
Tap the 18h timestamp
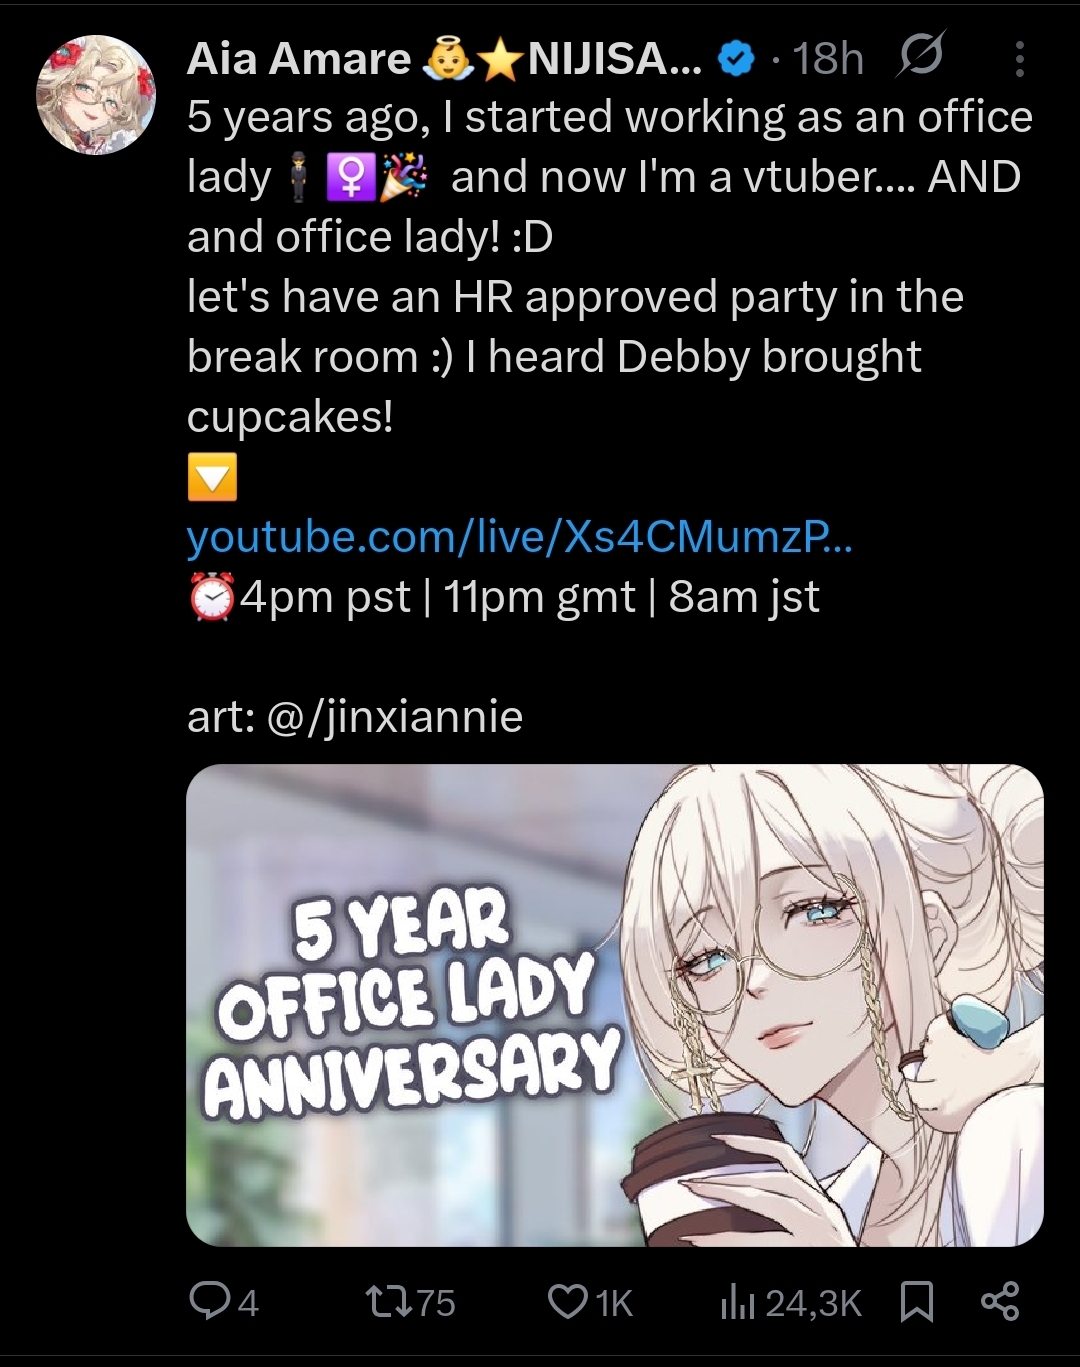point(828,59)
